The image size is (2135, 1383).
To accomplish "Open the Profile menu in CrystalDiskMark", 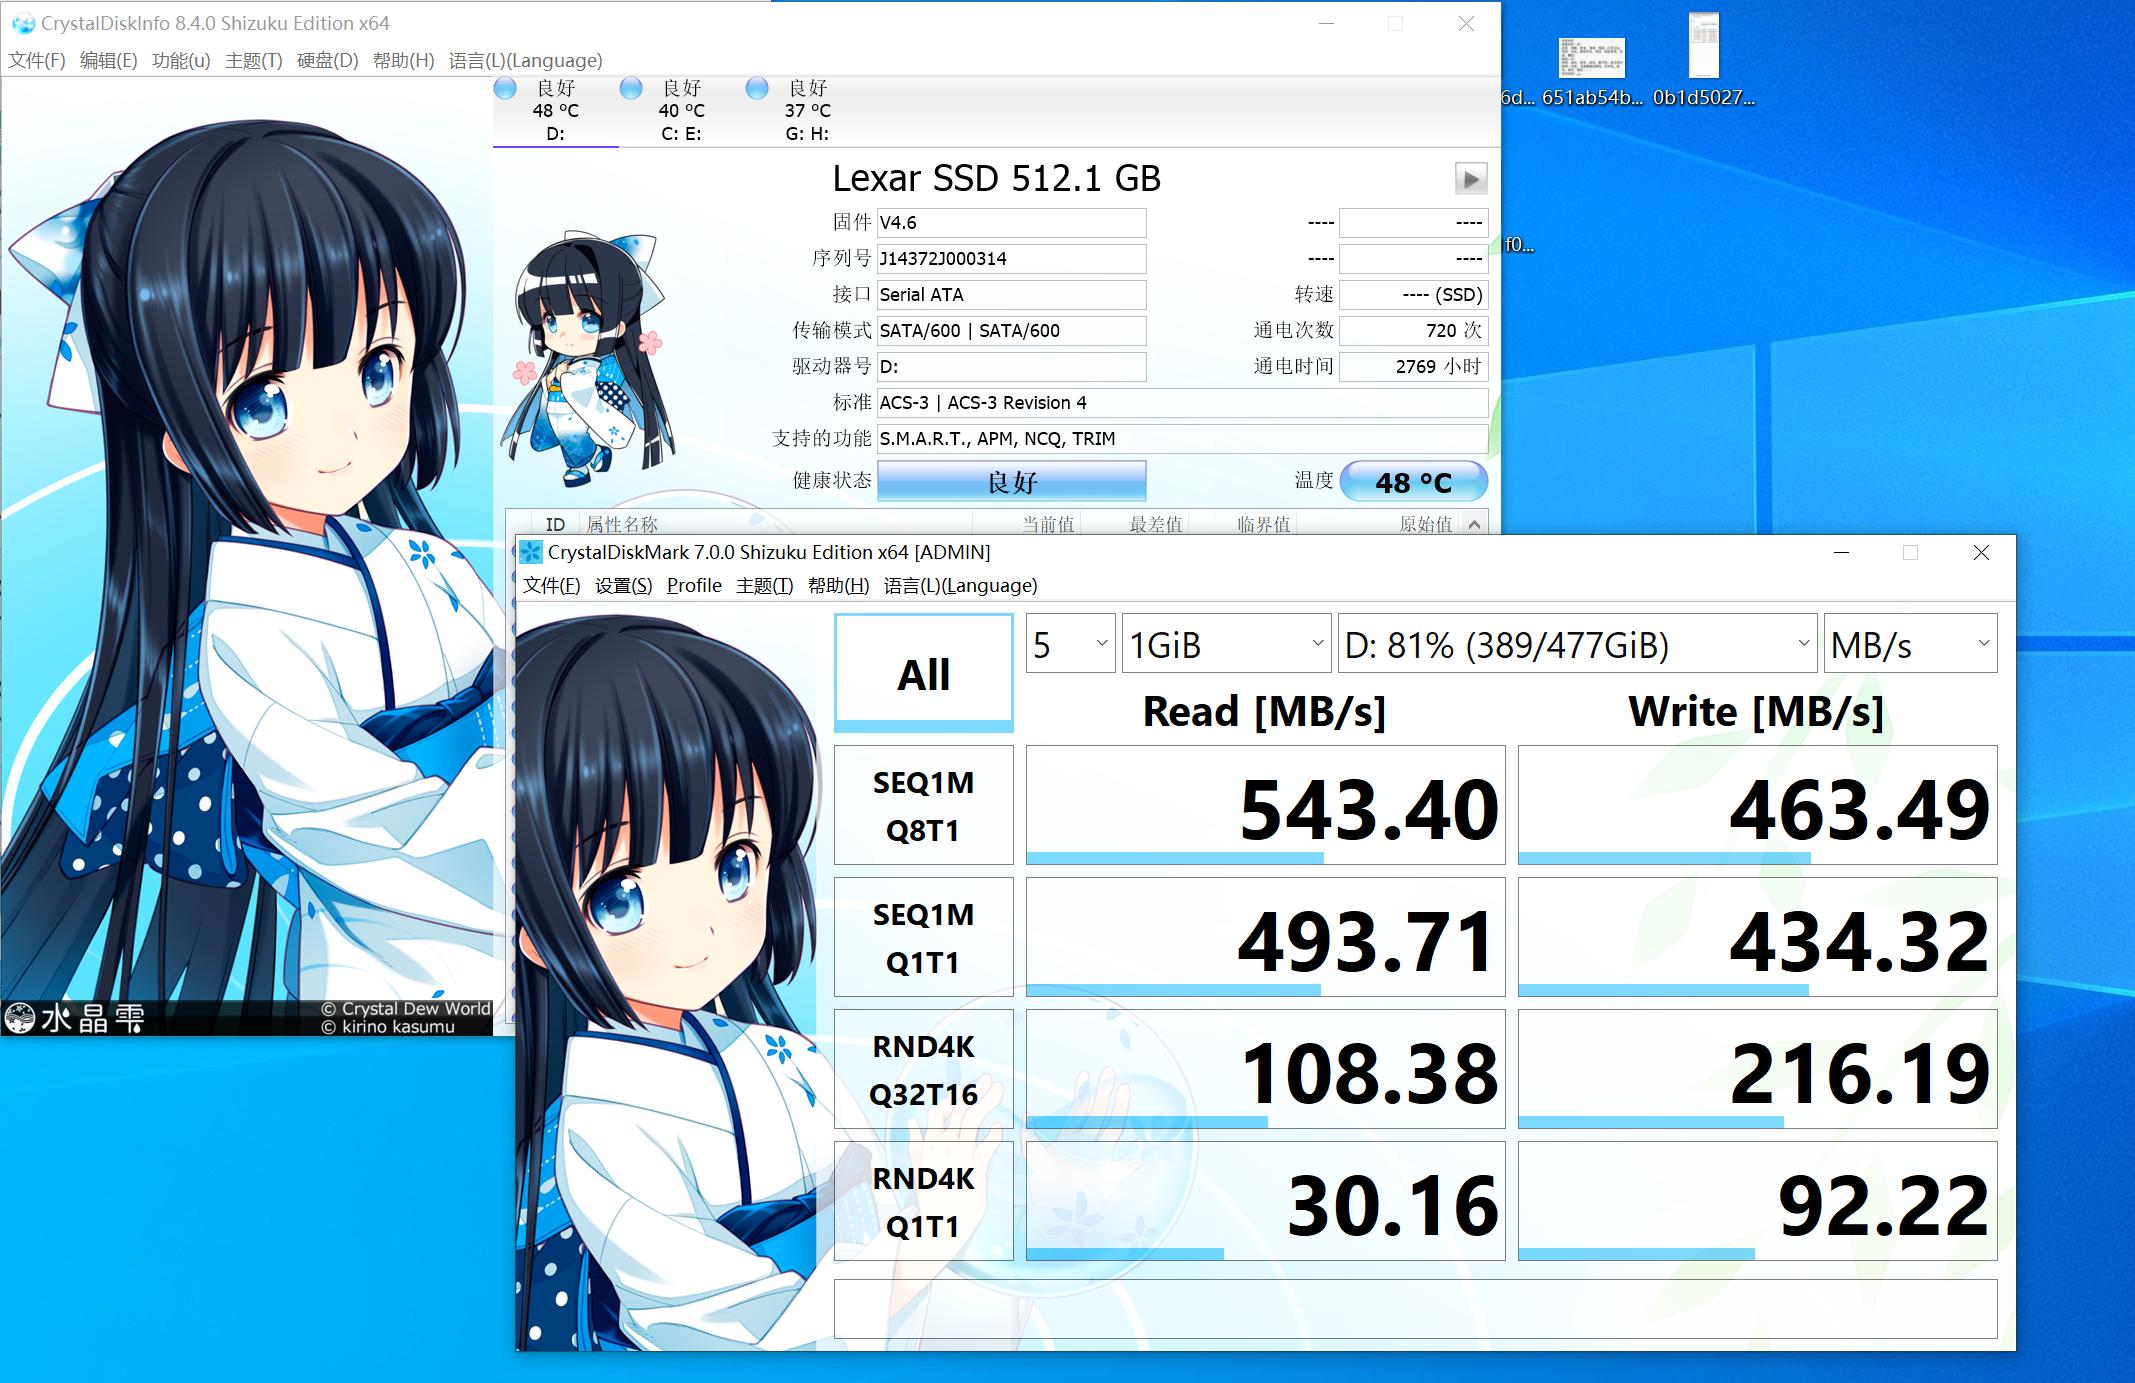I will [x=695, y=585].
